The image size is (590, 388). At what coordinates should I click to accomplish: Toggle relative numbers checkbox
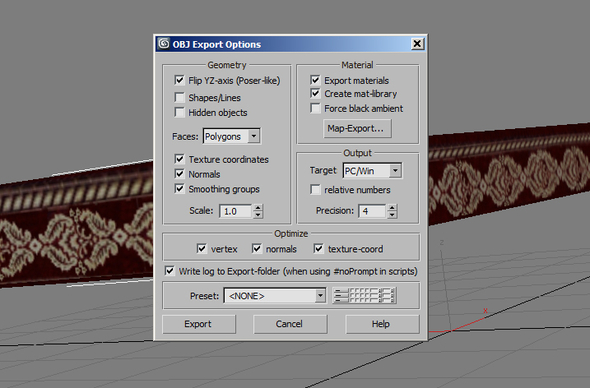[x=315, y=189]
